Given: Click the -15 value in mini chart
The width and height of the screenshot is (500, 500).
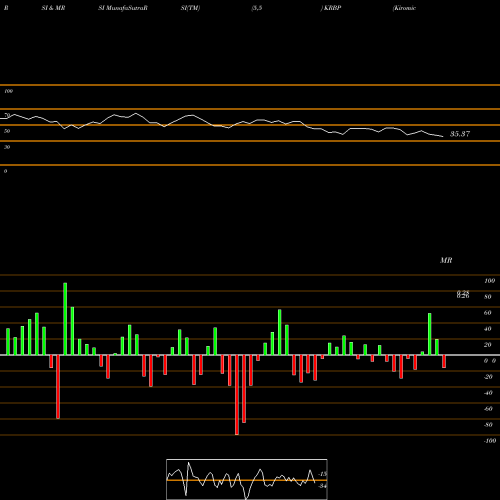Looking at the screenshot, I should (323, 474).
